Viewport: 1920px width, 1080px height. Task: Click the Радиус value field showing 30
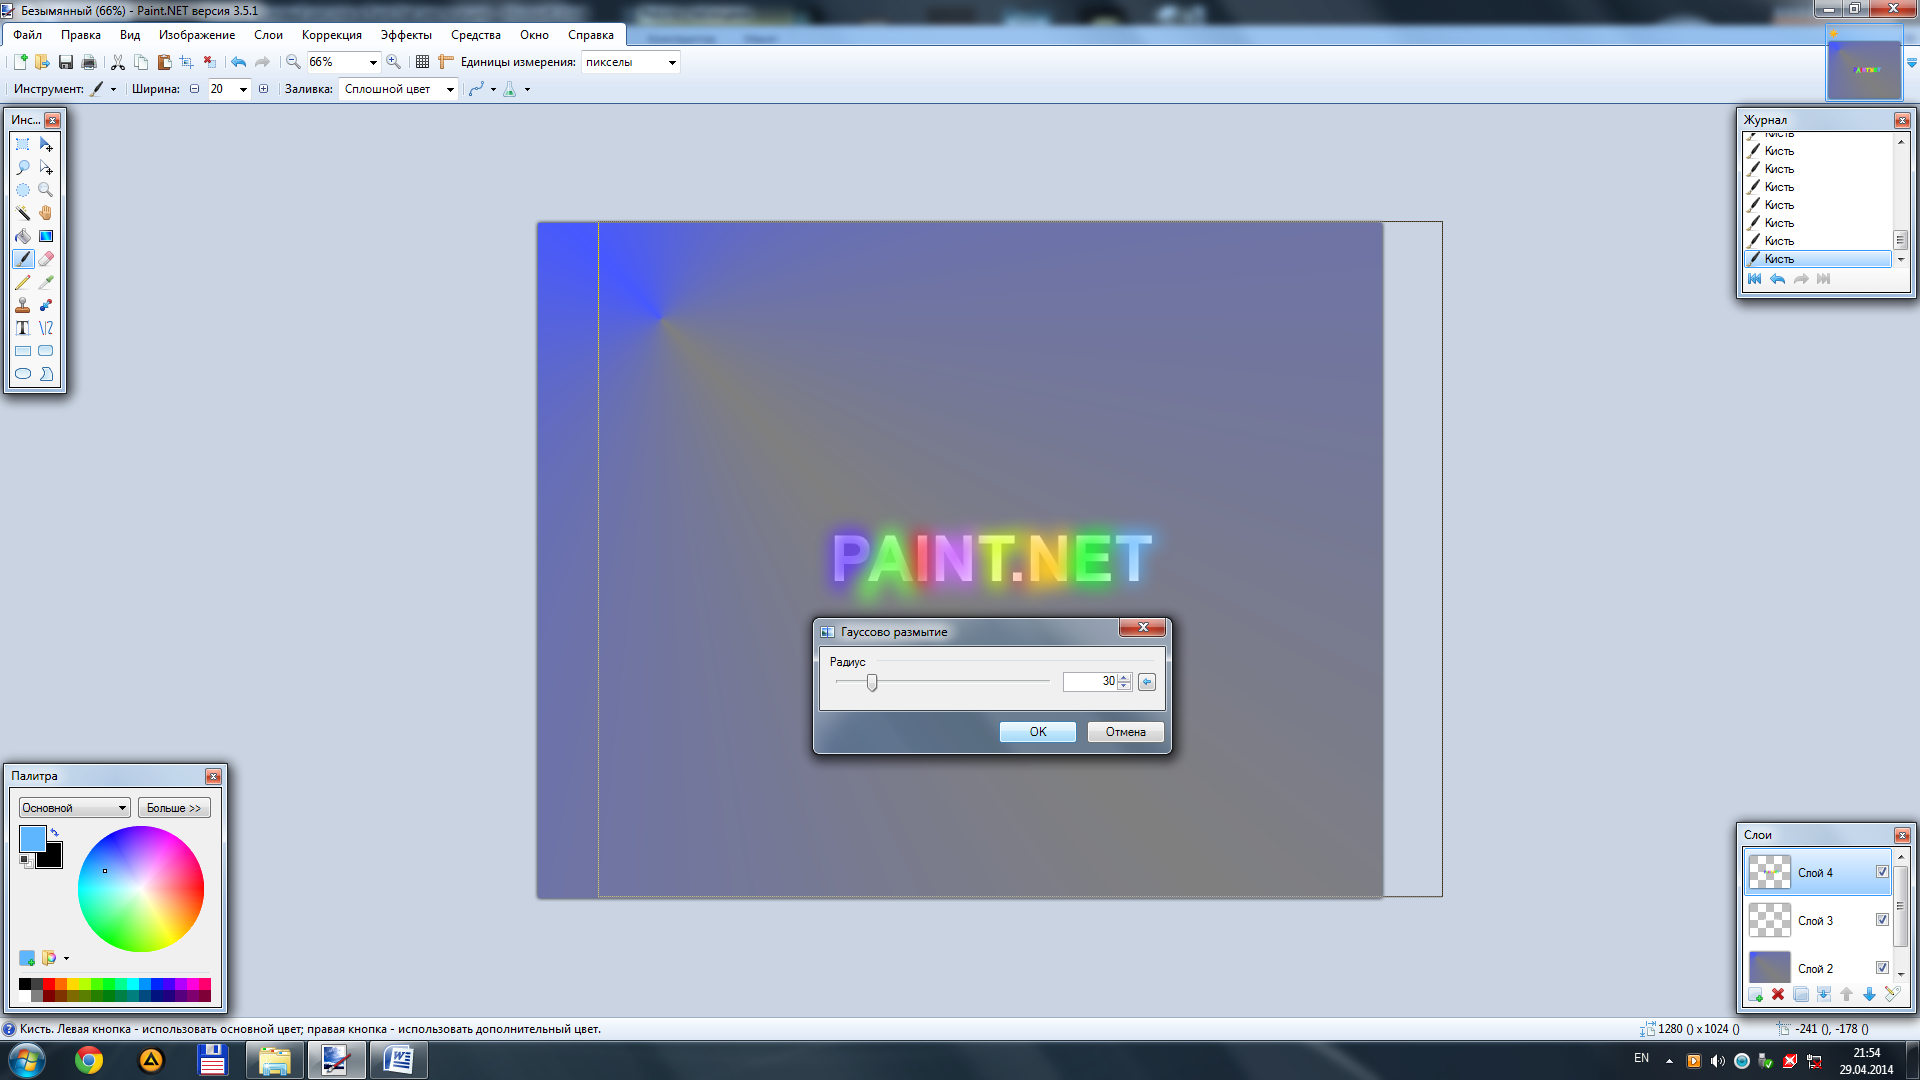[x=1089, y=682]
